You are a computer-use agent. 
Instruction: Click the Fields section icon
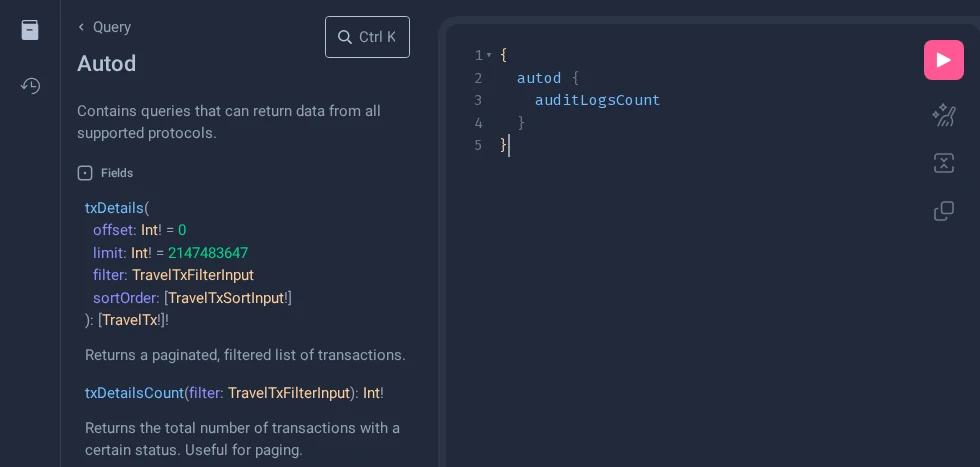tap(85, 173)
